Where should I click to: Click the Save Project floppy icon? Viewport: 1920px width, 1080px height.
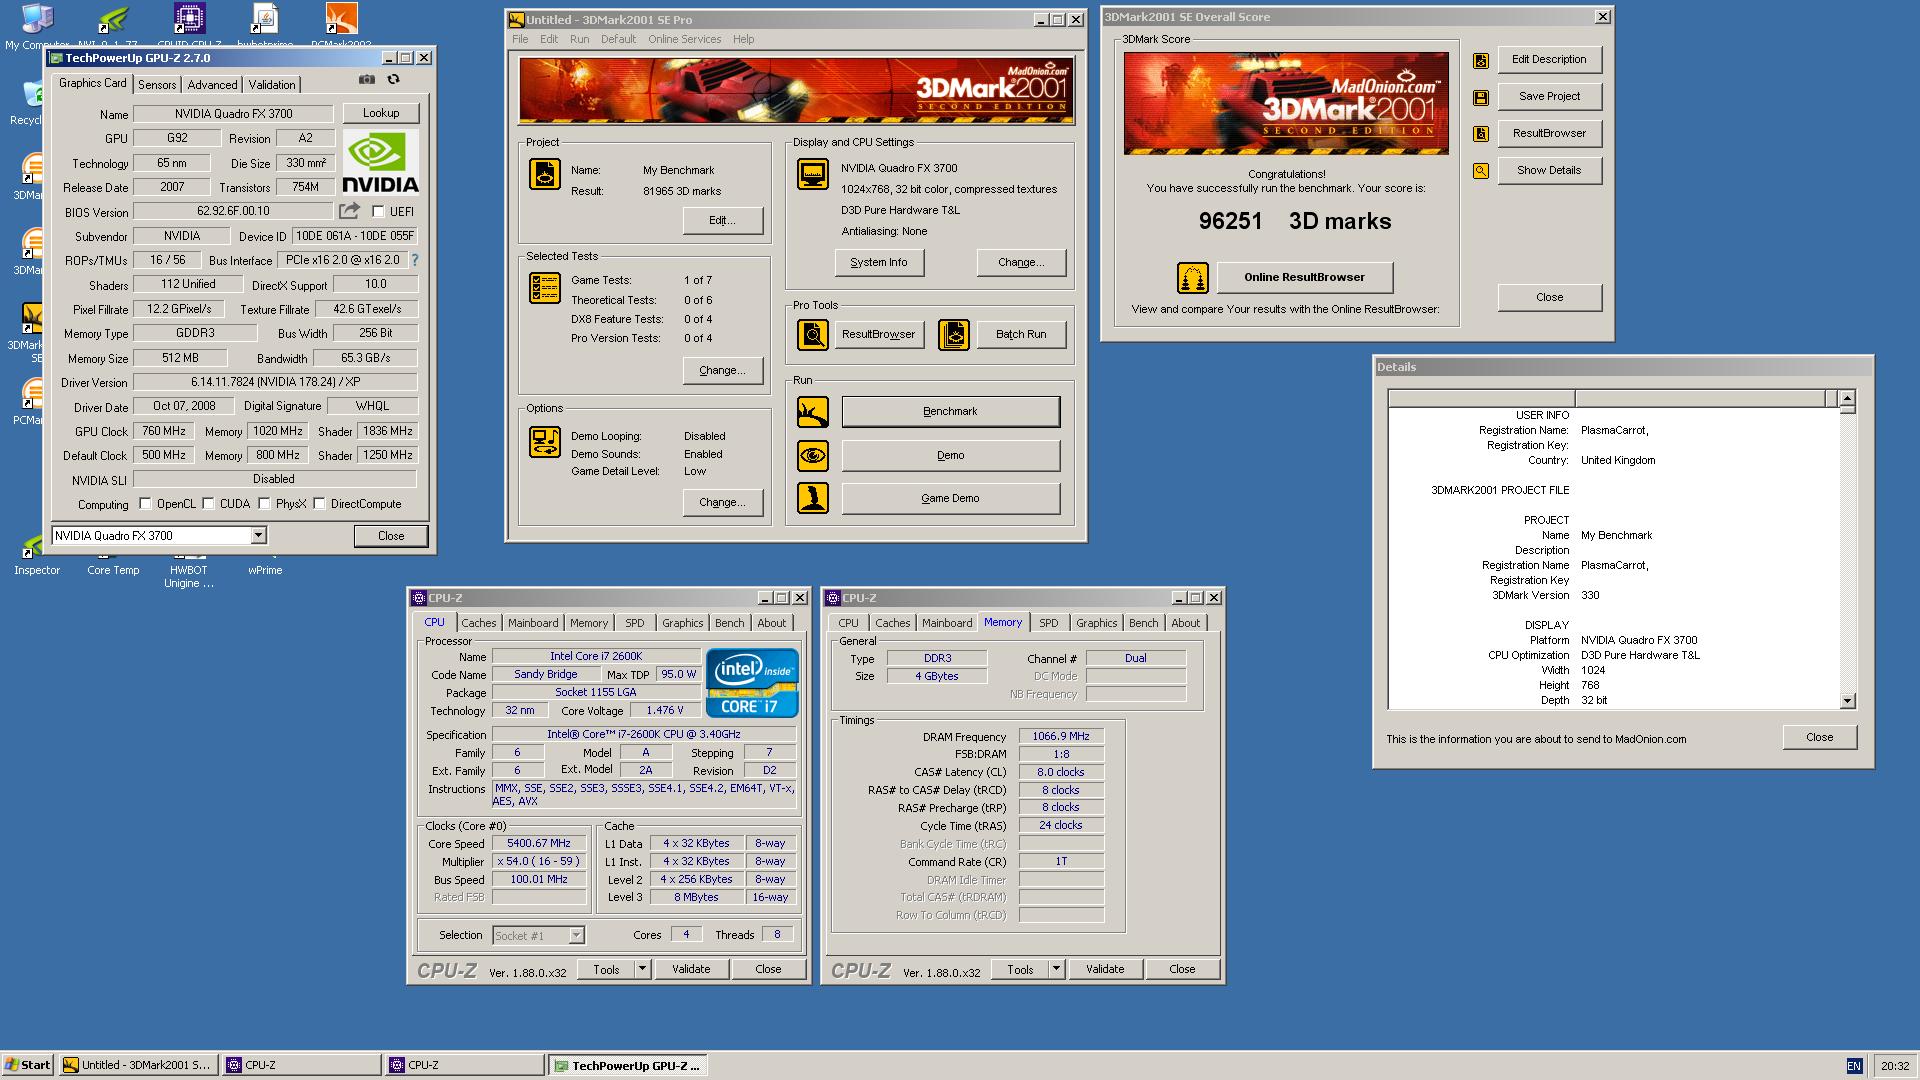point(1481,98)
